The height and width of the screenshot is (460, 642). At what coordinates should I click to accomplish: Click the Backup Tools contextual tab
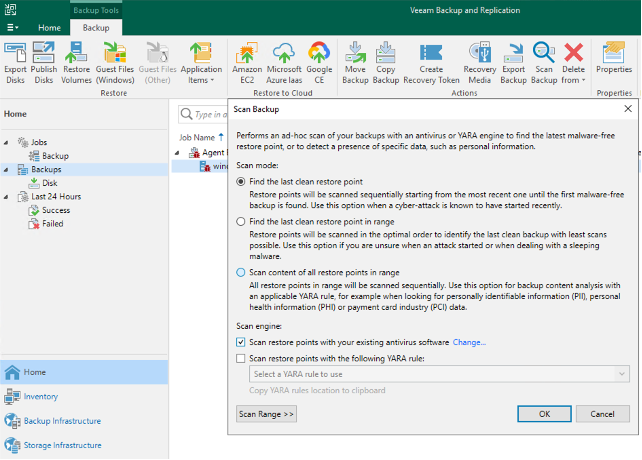point(96,10)
